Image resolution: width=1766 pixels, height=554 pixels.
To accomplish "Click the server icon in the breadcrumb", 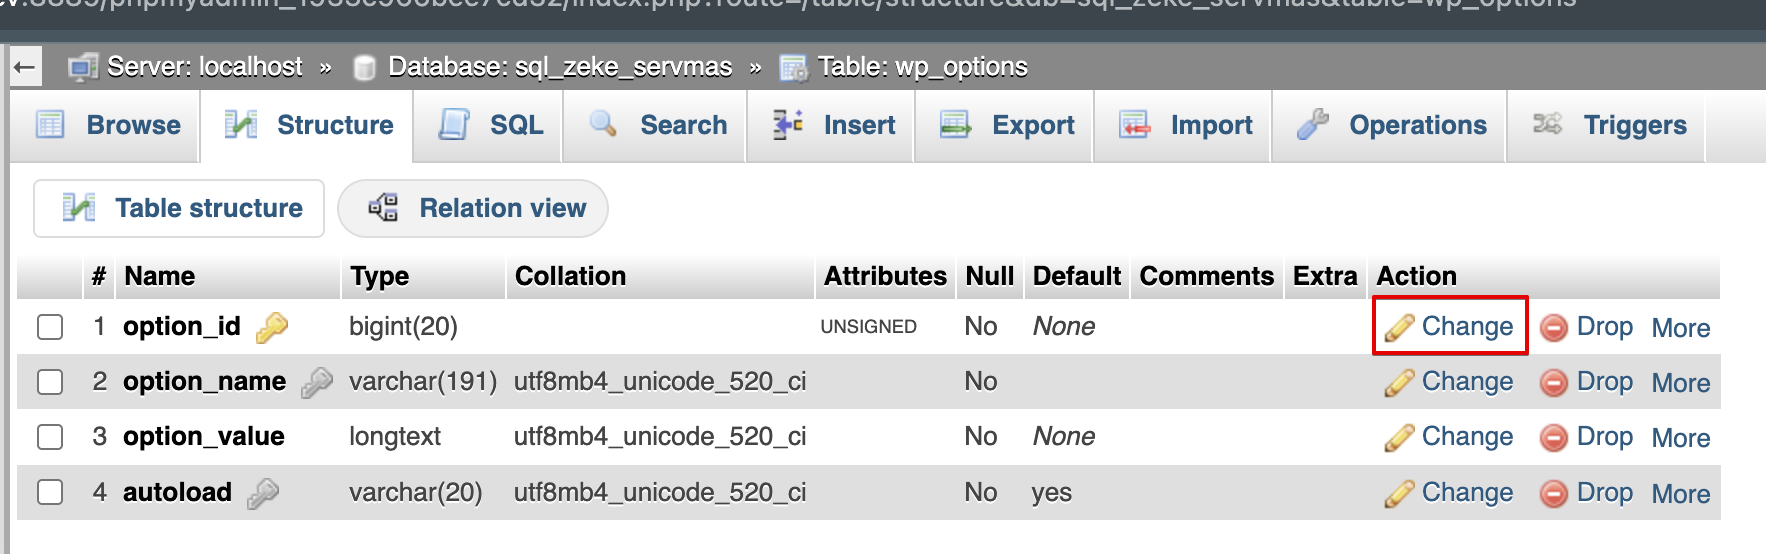I will click(x=82, y=68).
